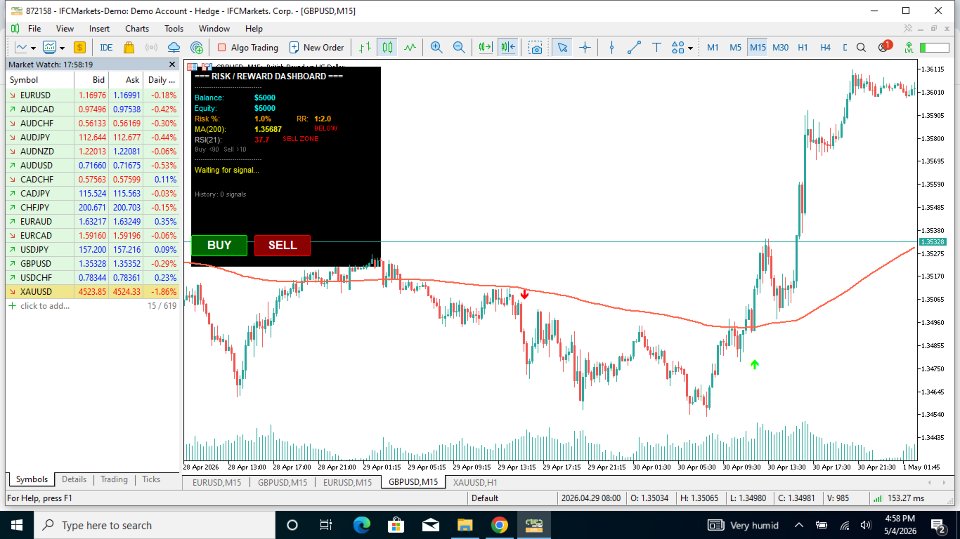Screen dimensions: 960x539
Task: Open the View menu
Action: coord(65,28)
